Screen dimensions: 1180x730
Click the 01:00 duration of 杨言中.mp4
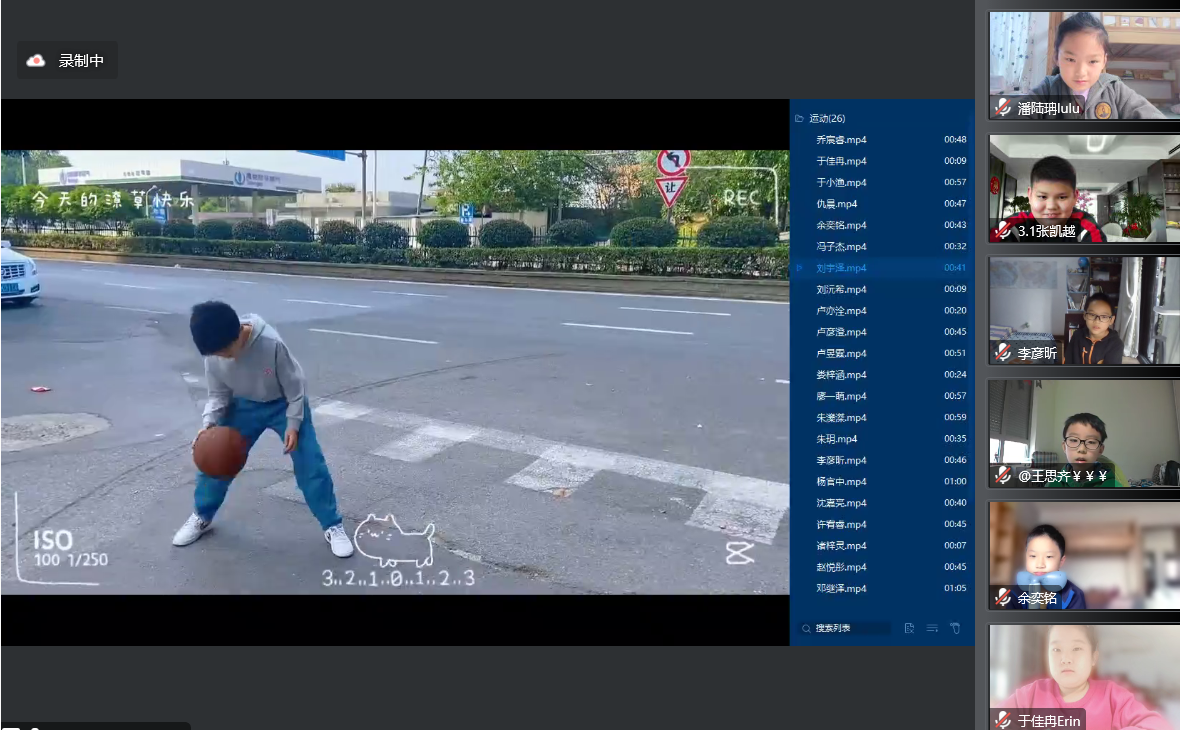tap(955, 482)
